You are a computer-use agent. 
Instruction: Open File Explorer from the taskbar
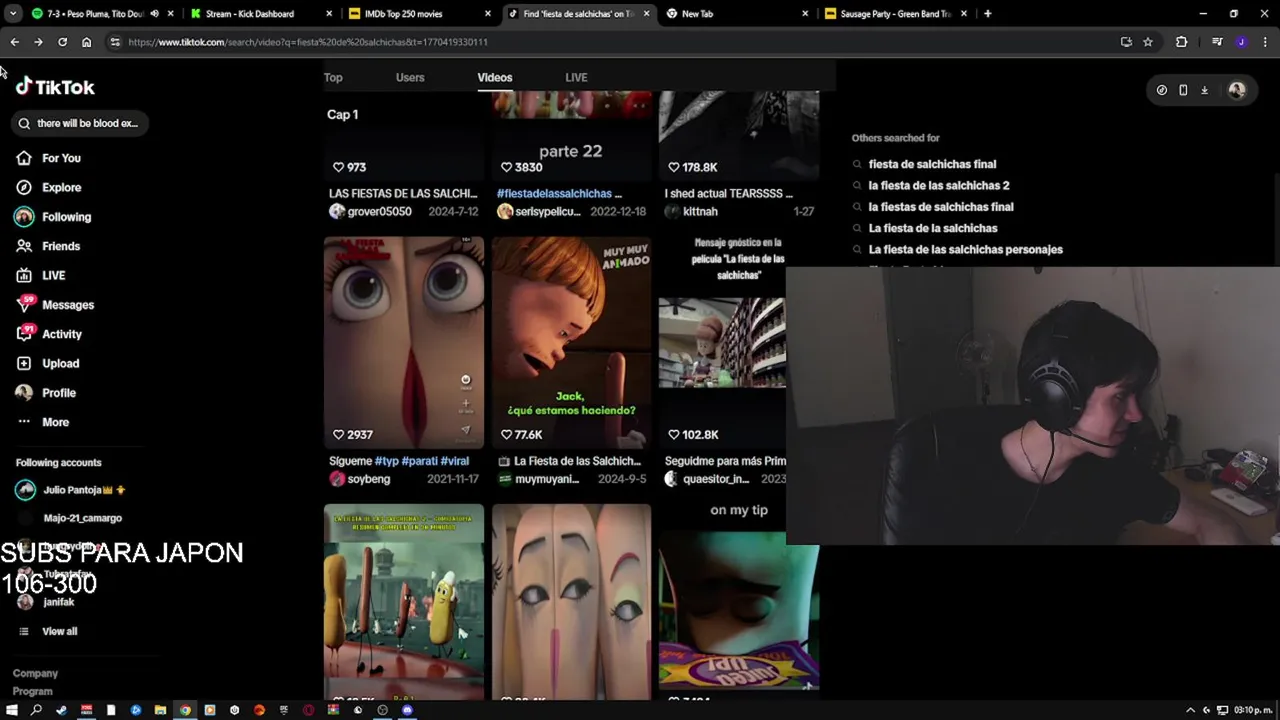pos(160,710)
